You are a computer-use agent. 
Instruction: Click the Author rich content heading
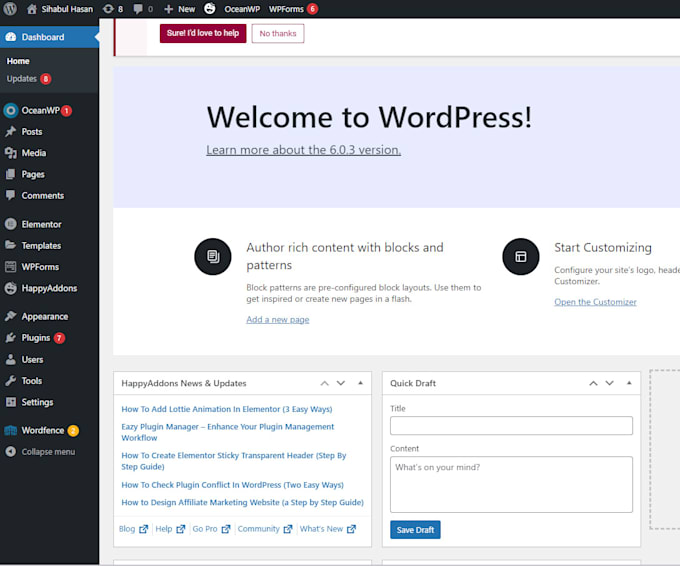[345, 256]
